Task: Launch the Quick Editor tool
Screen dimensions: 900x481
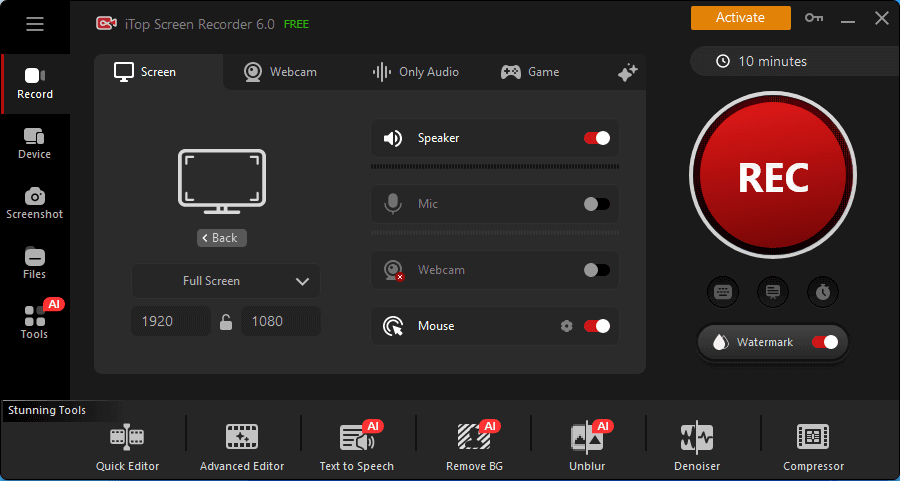Action: point(127,447)
